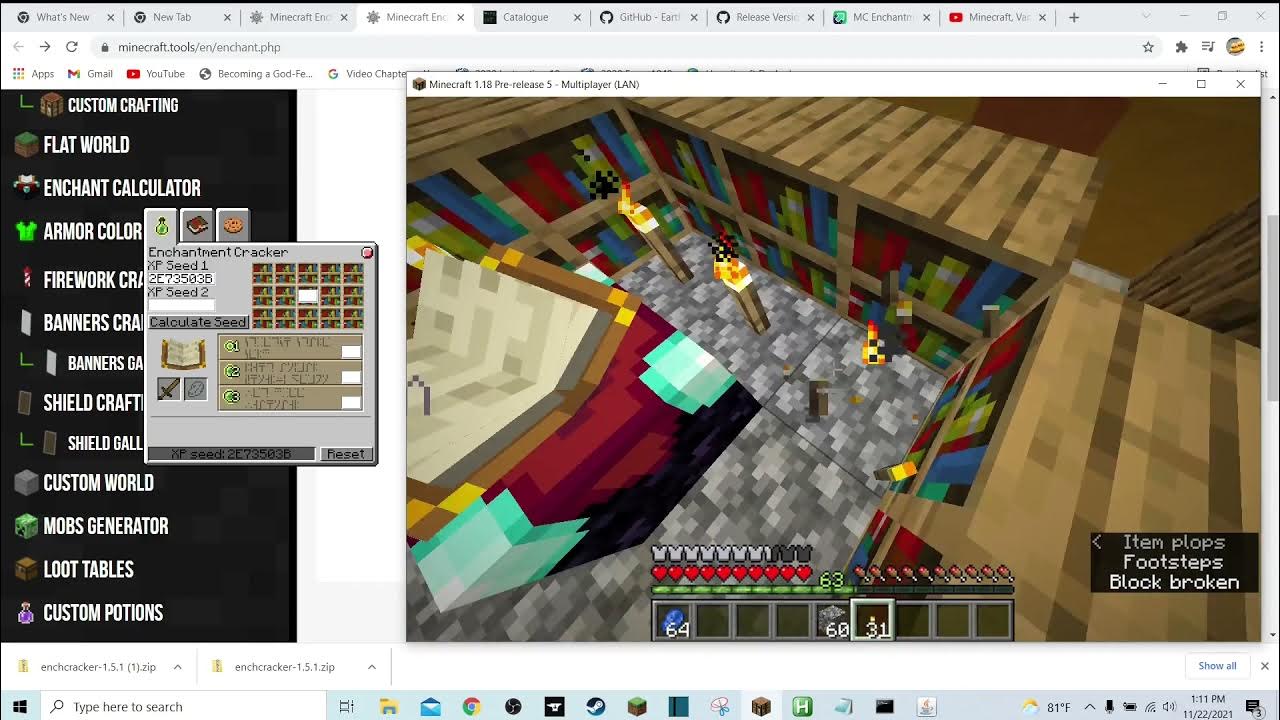
Task: Click the green chestplate Armor Color icon
Action: [x=26, y=231]
